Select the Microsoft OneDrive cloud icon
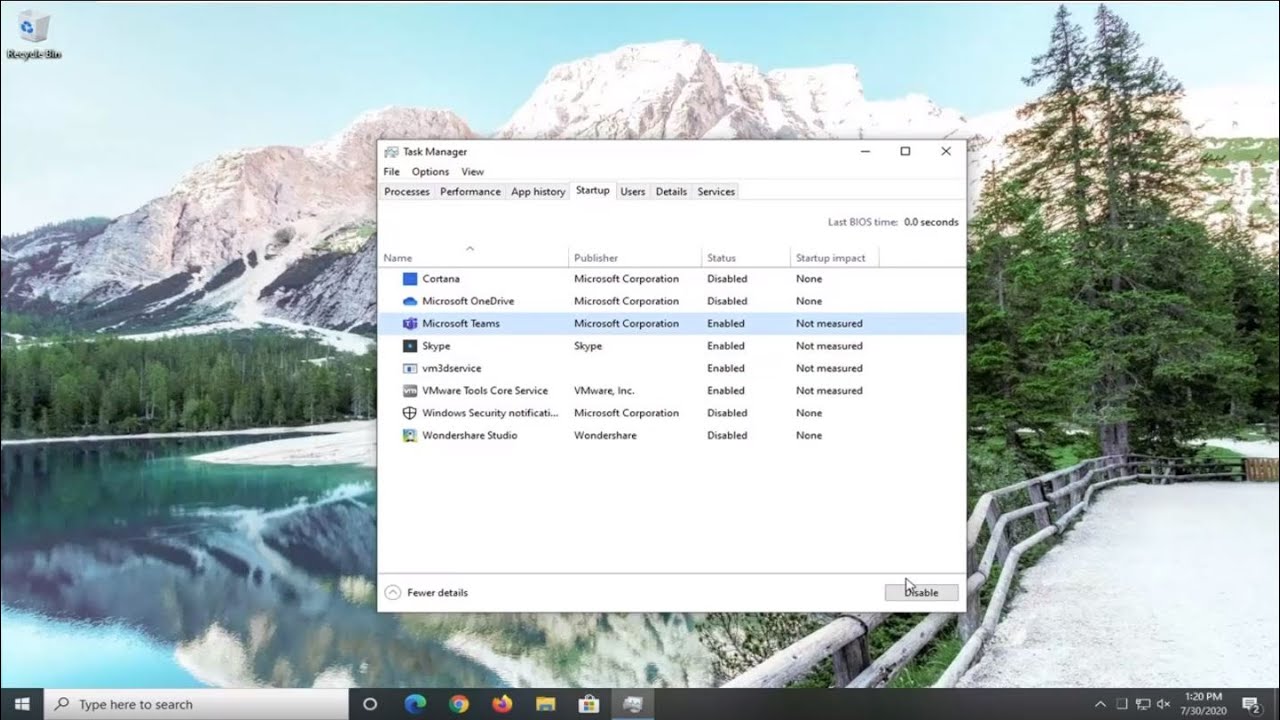 tap(409, 301)
